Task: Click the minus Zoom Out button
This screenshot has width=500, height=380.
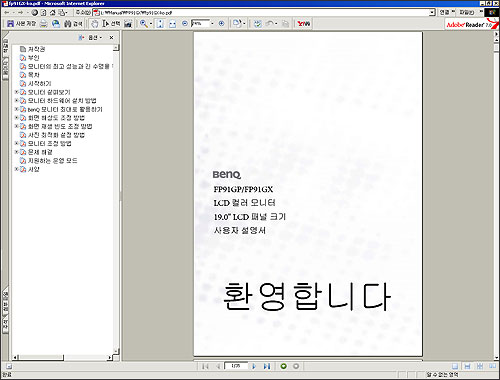Action: pos(185,24)
